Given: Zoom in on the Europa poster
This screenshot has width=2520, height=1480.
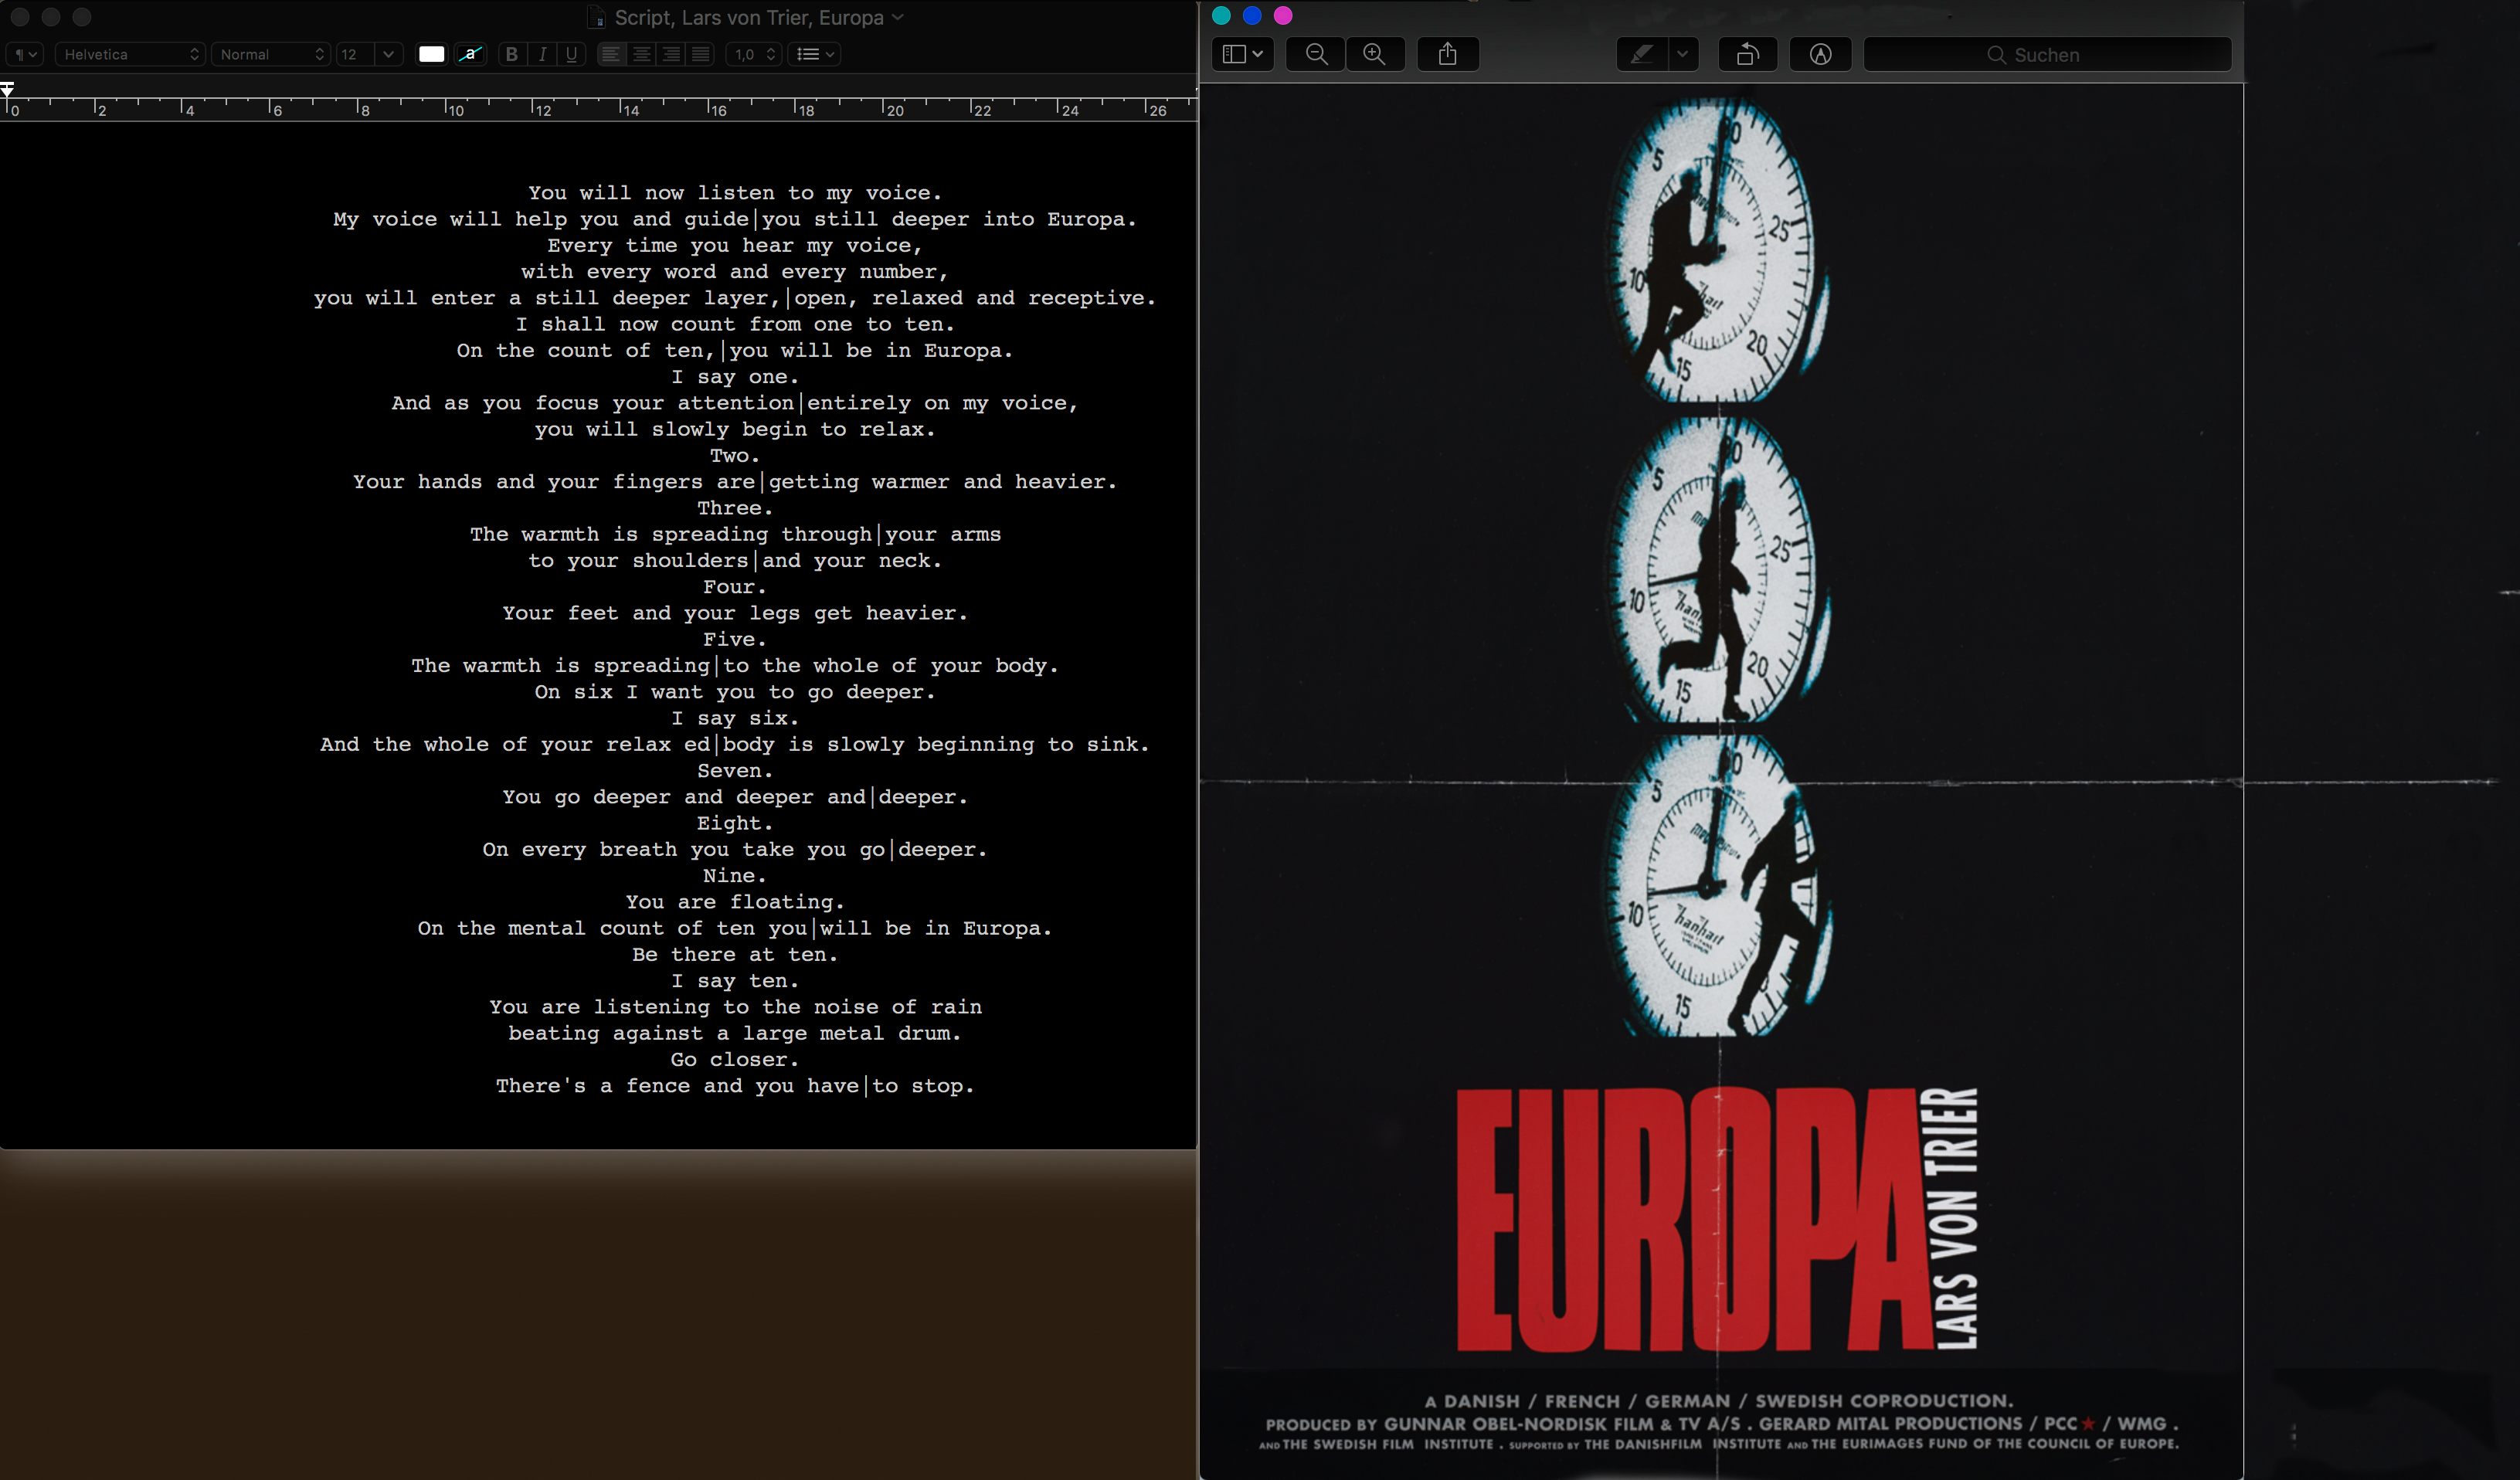Looking at the screenshot, I should pyautogui.click(x=1375, y=54).
